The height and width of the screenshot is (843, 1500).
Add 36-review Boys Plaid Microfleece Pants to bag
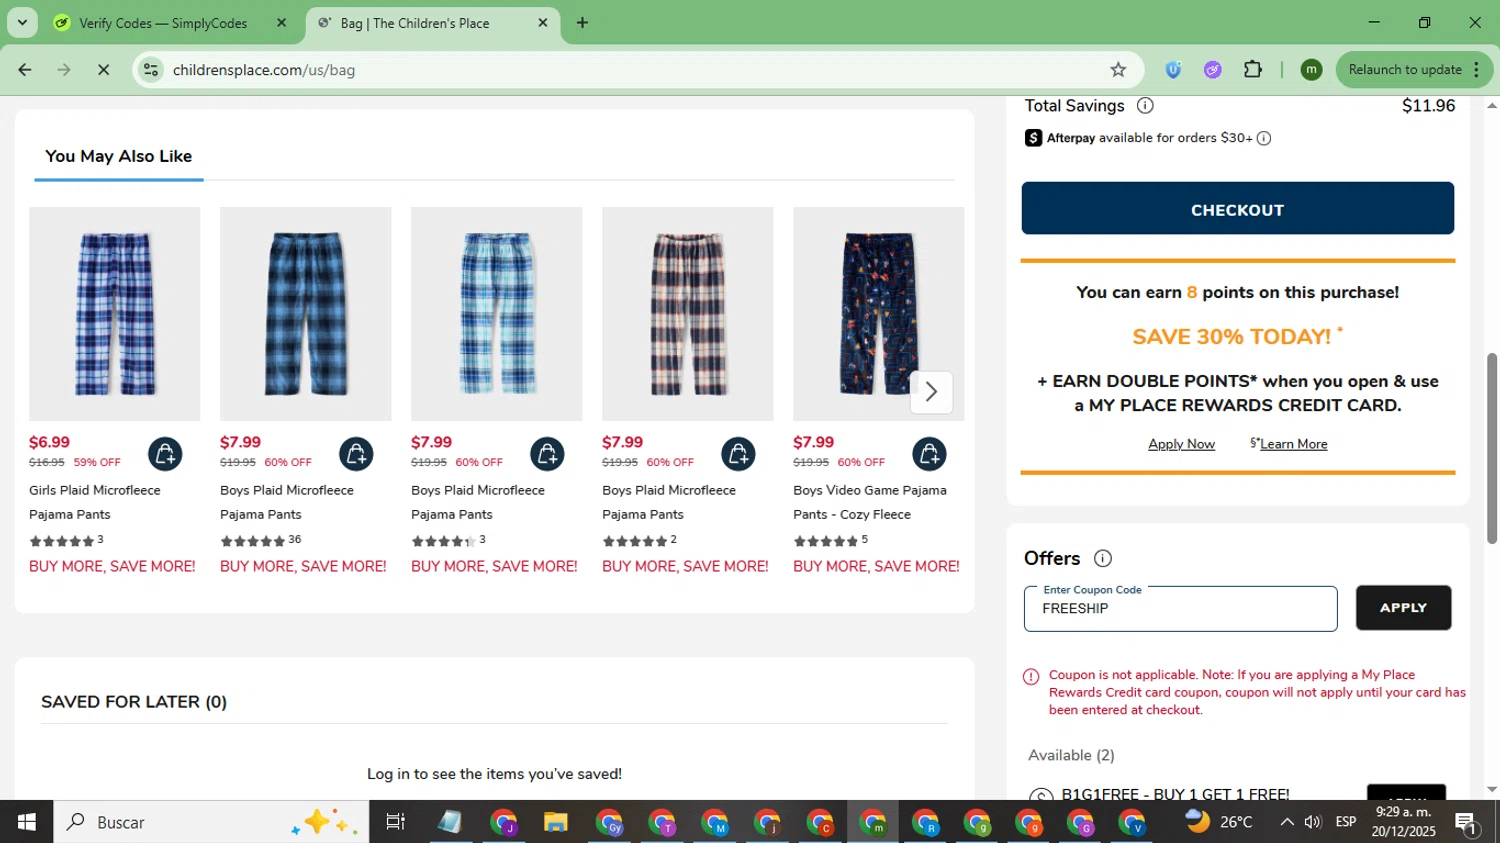tap(356, 454)
